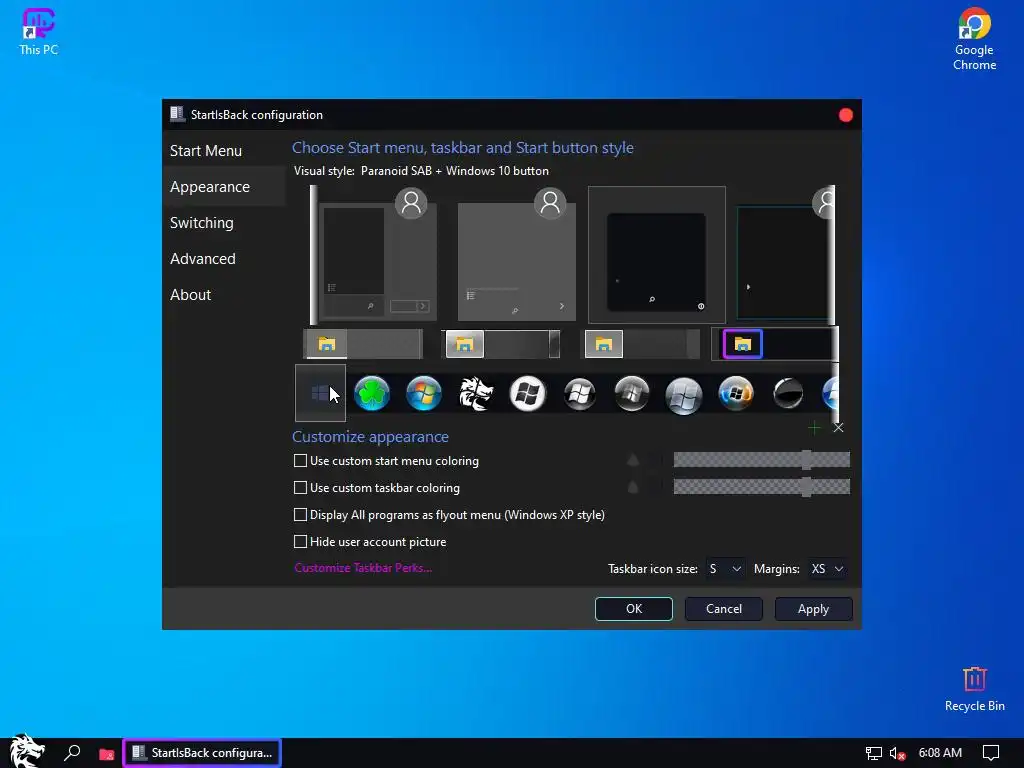Adjust the start menu opacity slider
Viewport: 1024px width, 768px height.
coord(761,460)
